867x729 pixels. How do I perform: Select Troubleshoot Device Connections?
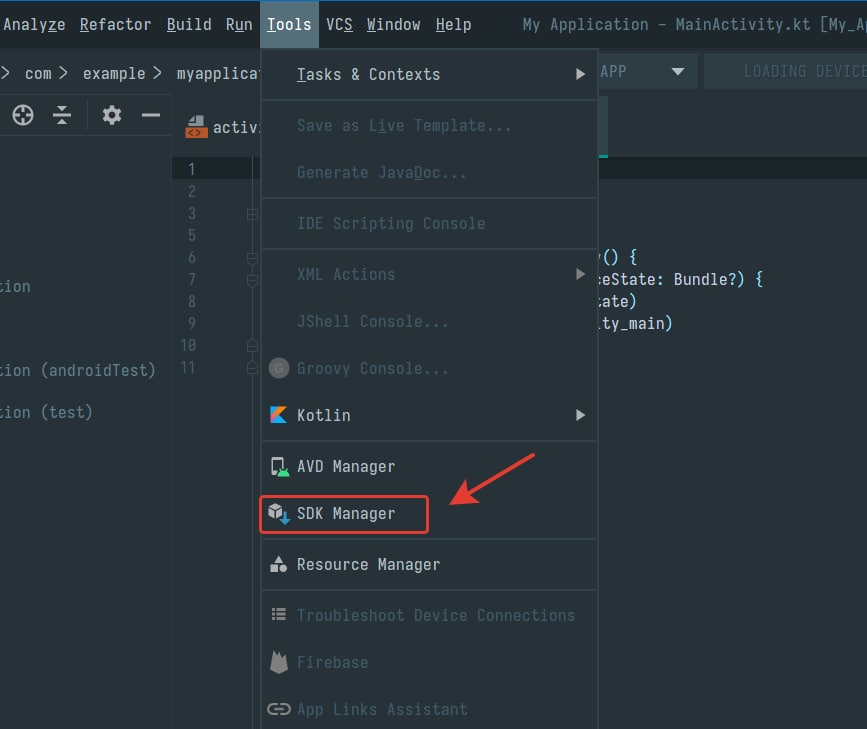click(x=430, y=616)
